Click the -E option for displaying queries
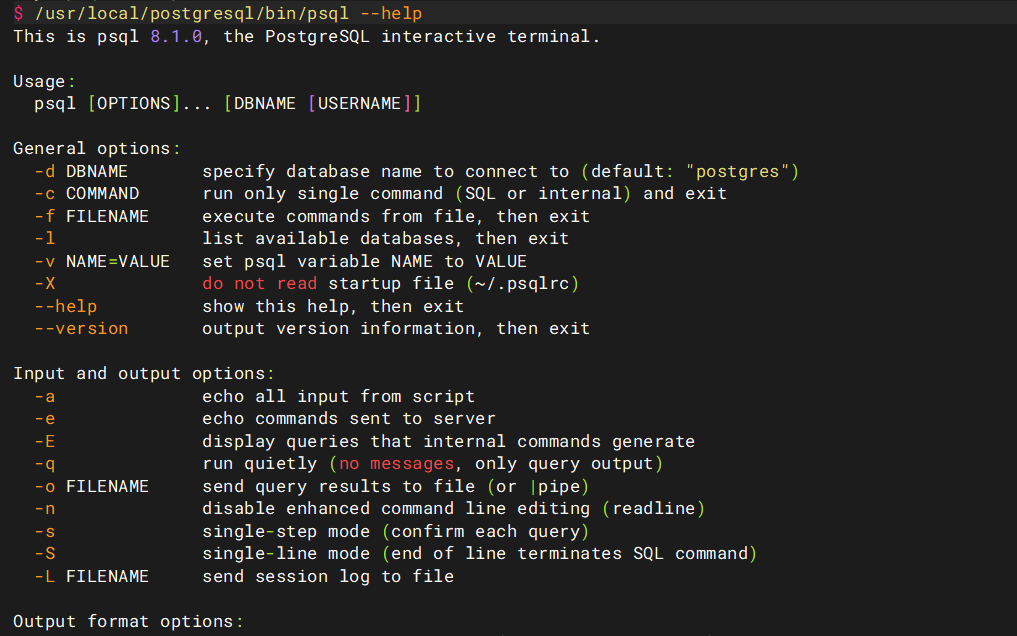This screenshot has width=1017, height=636. 44,441
